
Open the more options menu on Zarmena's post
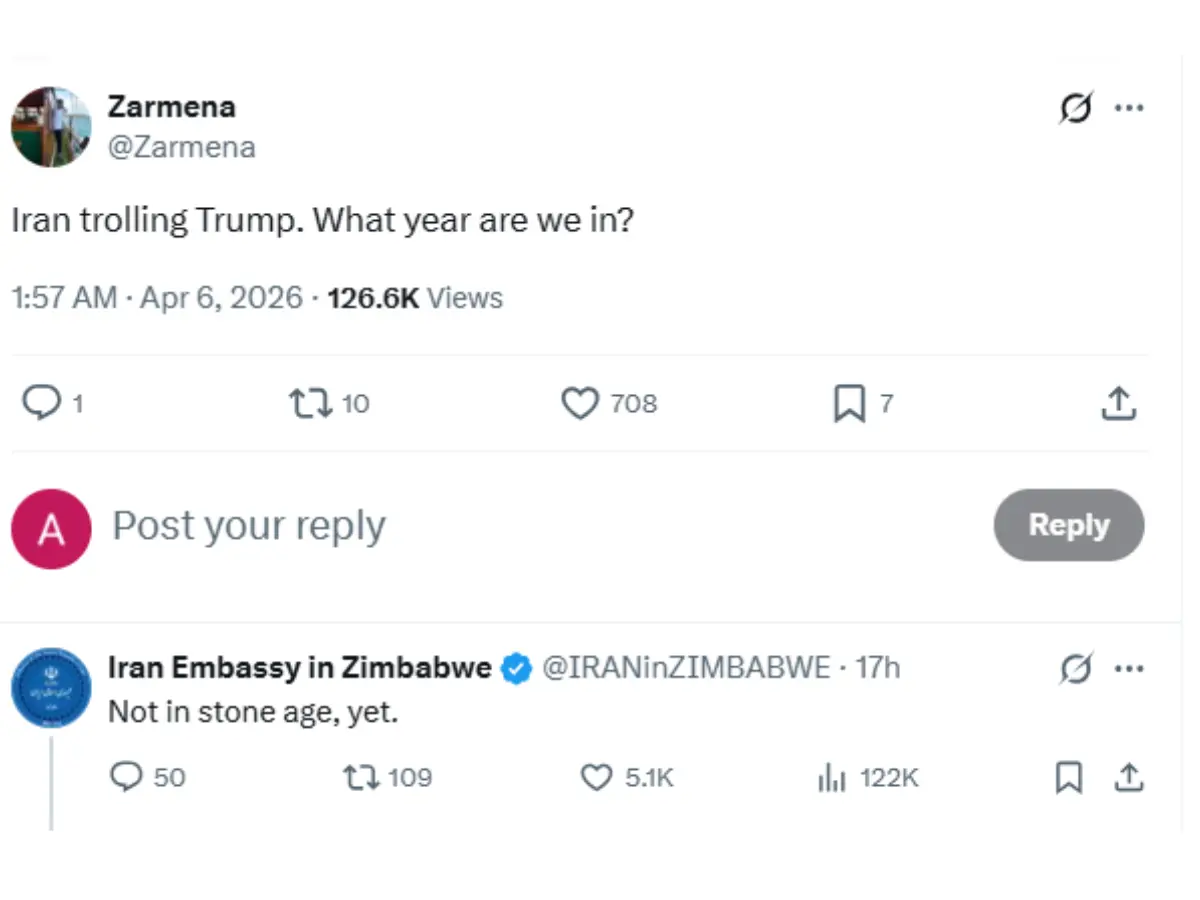click(x=1129, y=108)
